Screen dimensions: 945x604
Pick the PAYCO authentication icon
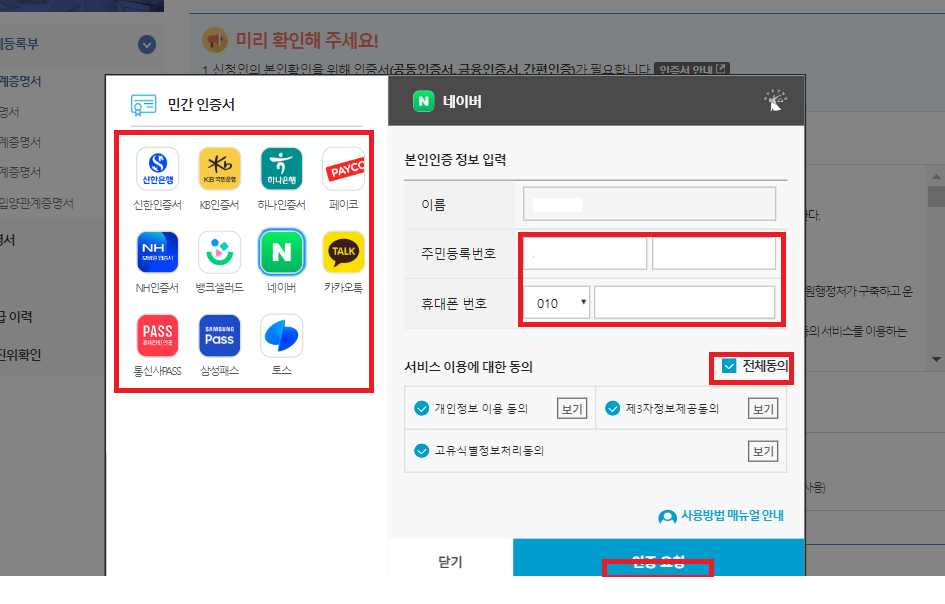[344, 169]
